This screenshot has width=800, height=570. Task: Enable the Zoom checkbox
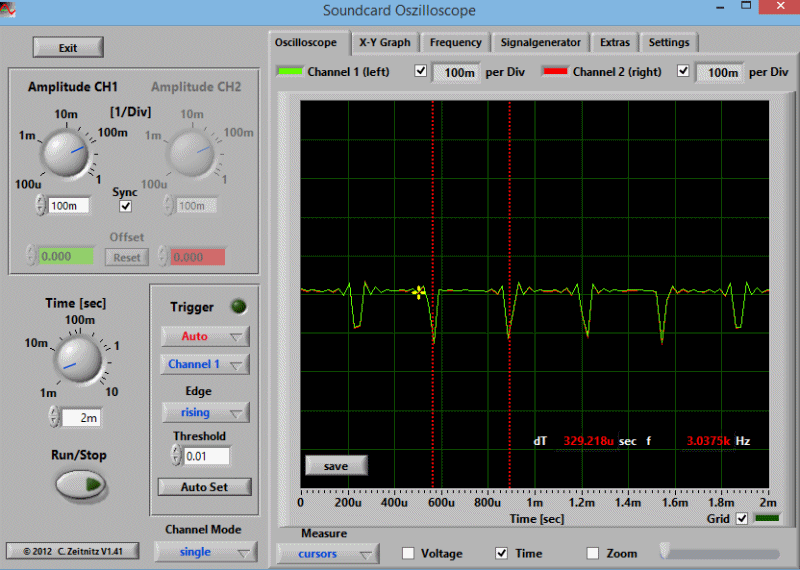click(592, 553)
